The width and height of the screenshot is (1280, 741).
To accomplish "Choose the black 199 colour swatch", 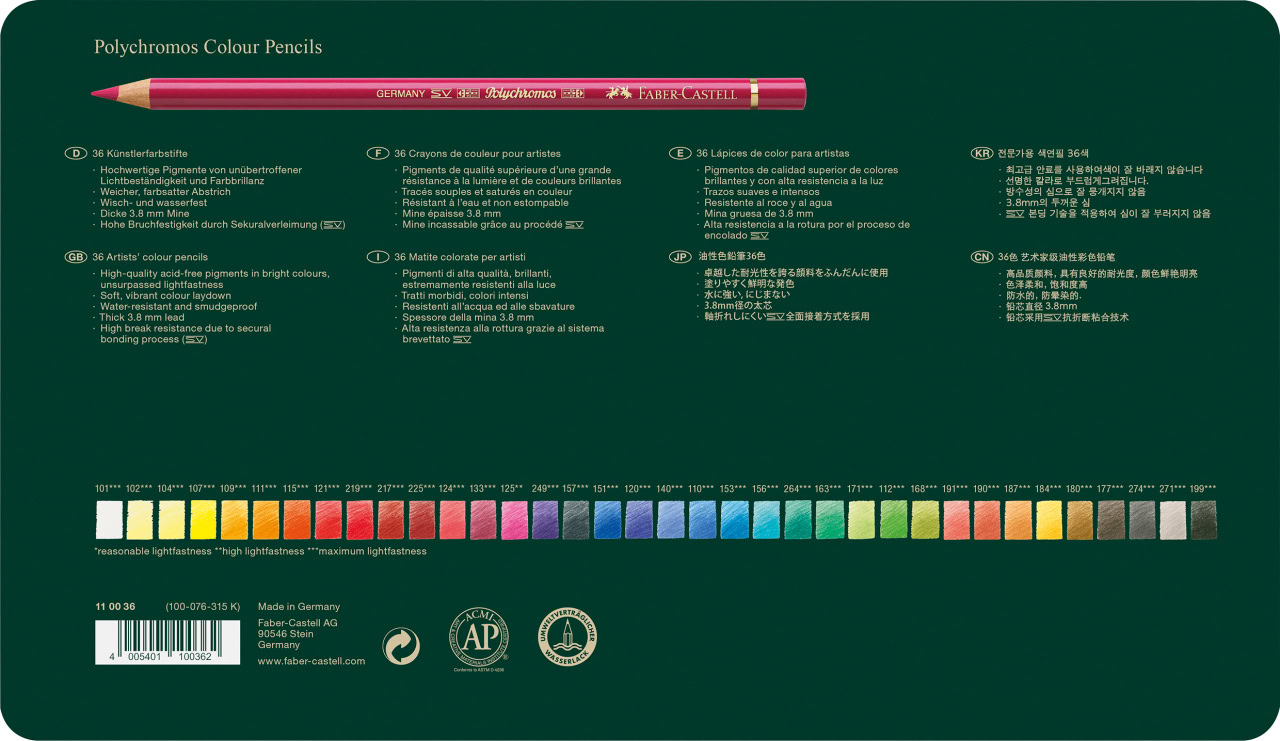I will 1203,520.
